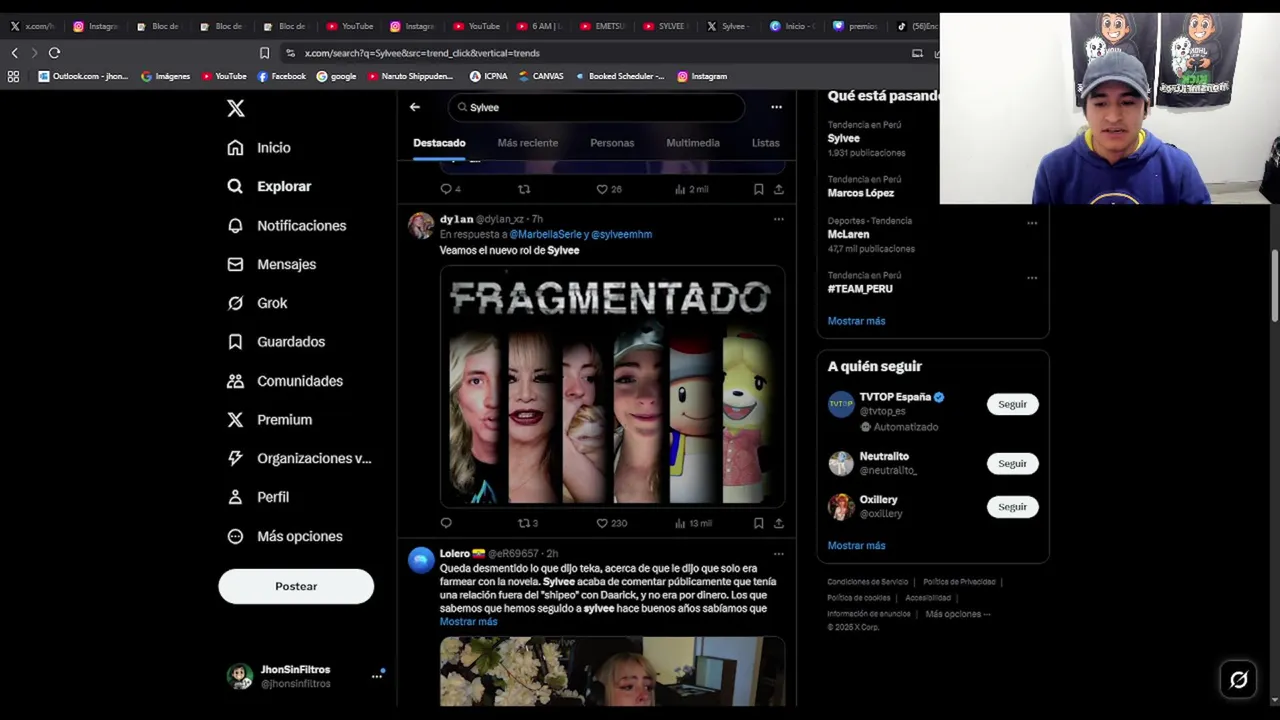Open JhonSinFiltros account menu dots
The height and width of the screenshot is (720, 1280).
(377, 676)
